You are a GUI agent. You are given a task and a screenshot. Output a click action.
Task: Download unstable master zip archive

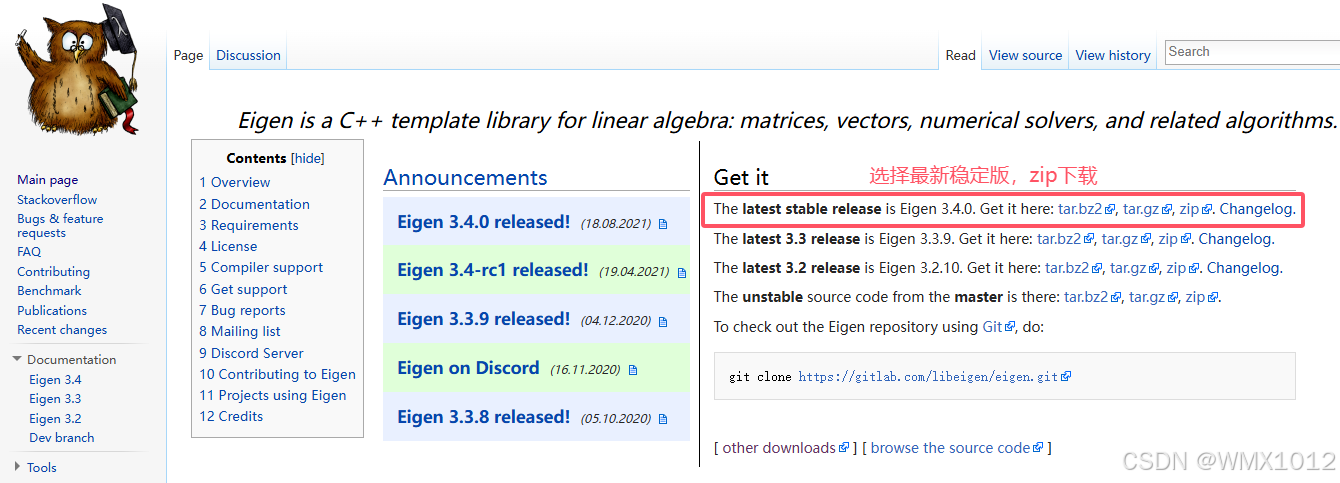1201,297
